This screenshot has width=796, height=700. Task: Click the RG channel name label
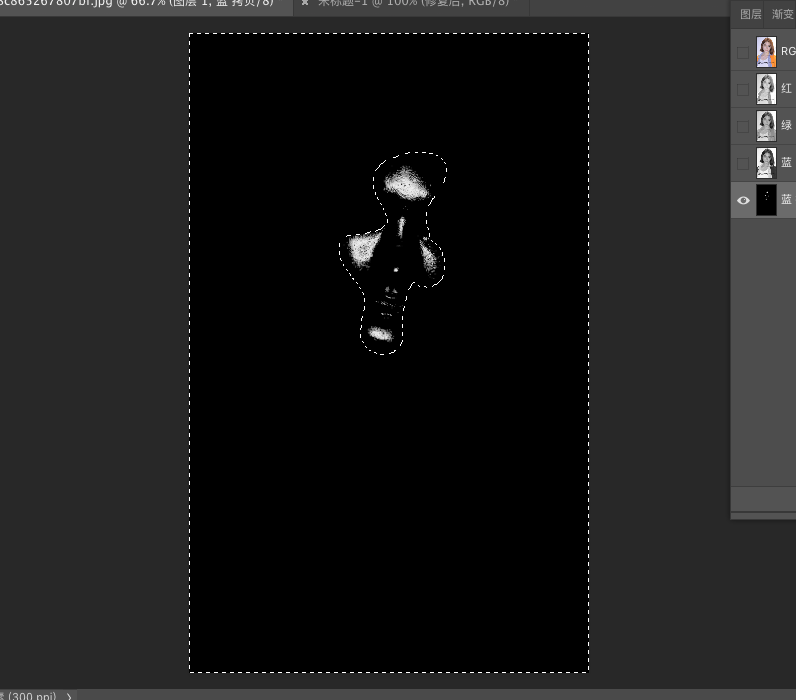tap(788, 51)
